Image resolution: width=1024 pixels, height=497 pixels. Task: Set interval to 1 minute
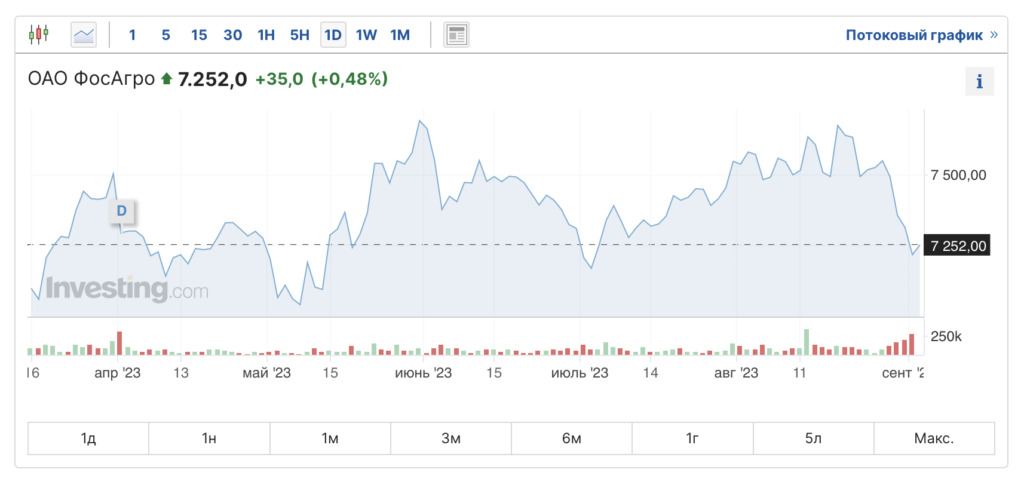132,35
